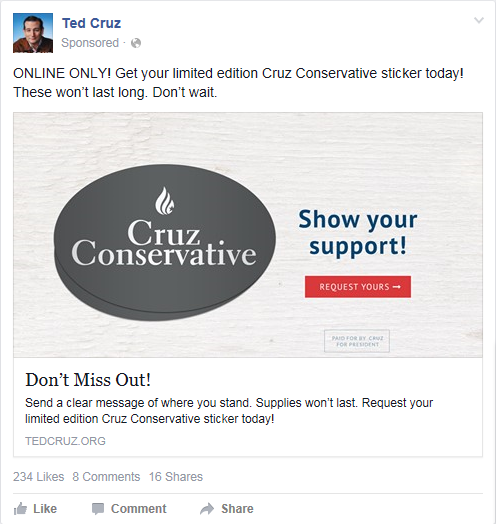Open the post options chevron menu
This screenshot has width=496, height=524.
479,20
